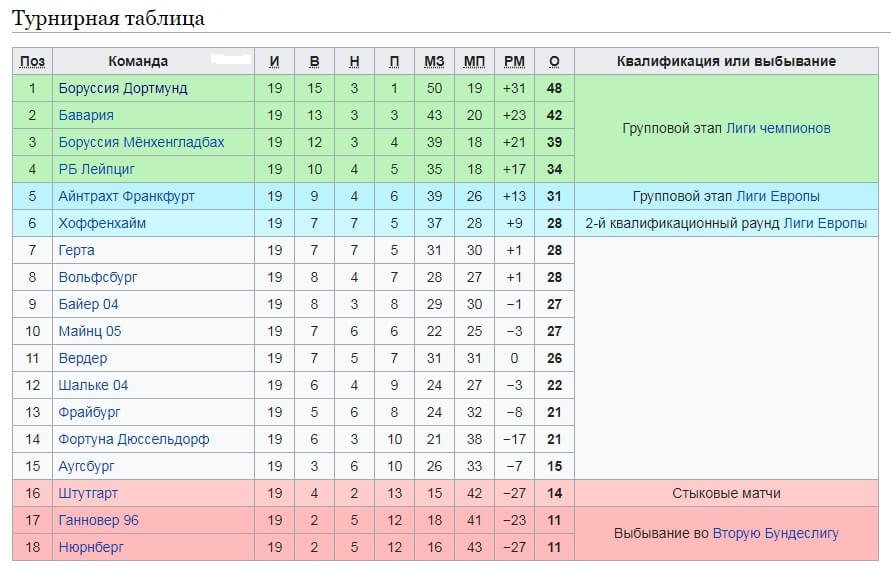Click the РМ column header abbreviation
The image size is (891, 572).
(x=514, y=61)
